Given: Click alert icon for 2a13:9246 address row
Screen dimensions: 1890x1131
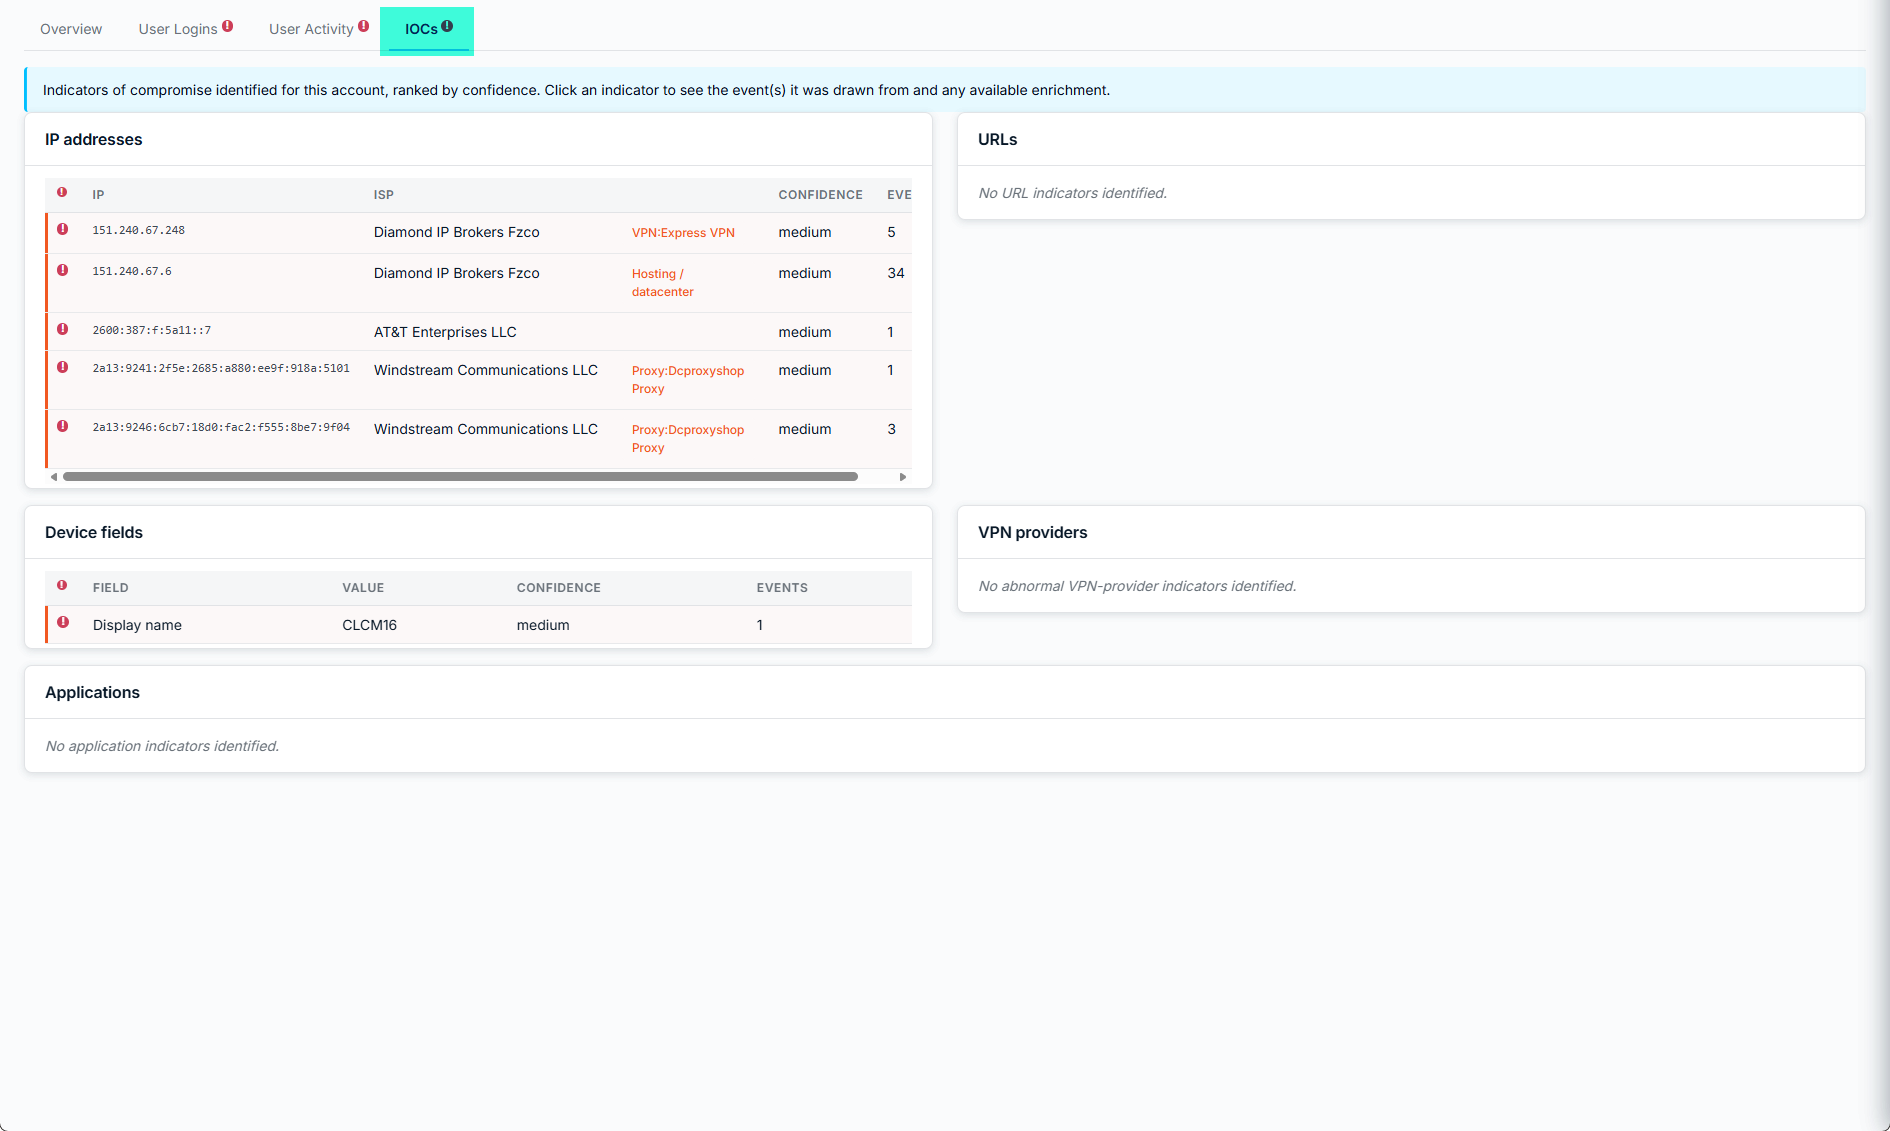Looking at the screenshot, I should pyautogui.click(x=63, y=426).
